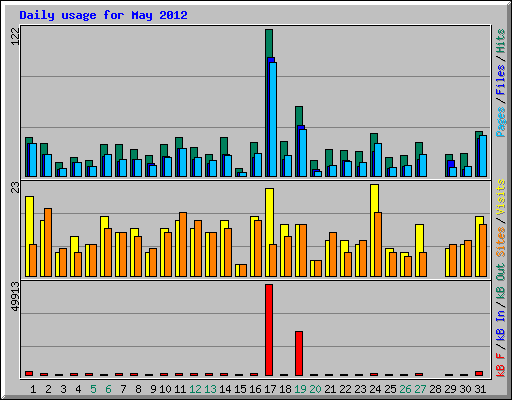Click the 'kB F' legend label
The height and width of the screenshot is (400, 512).
501,365
